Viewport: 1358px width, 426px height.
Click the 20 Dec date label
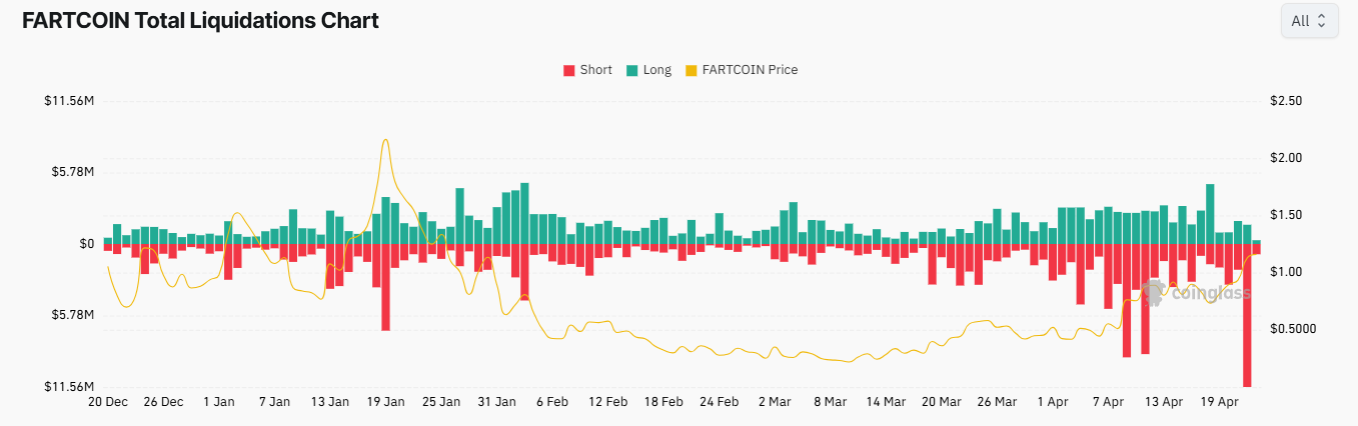108,402
